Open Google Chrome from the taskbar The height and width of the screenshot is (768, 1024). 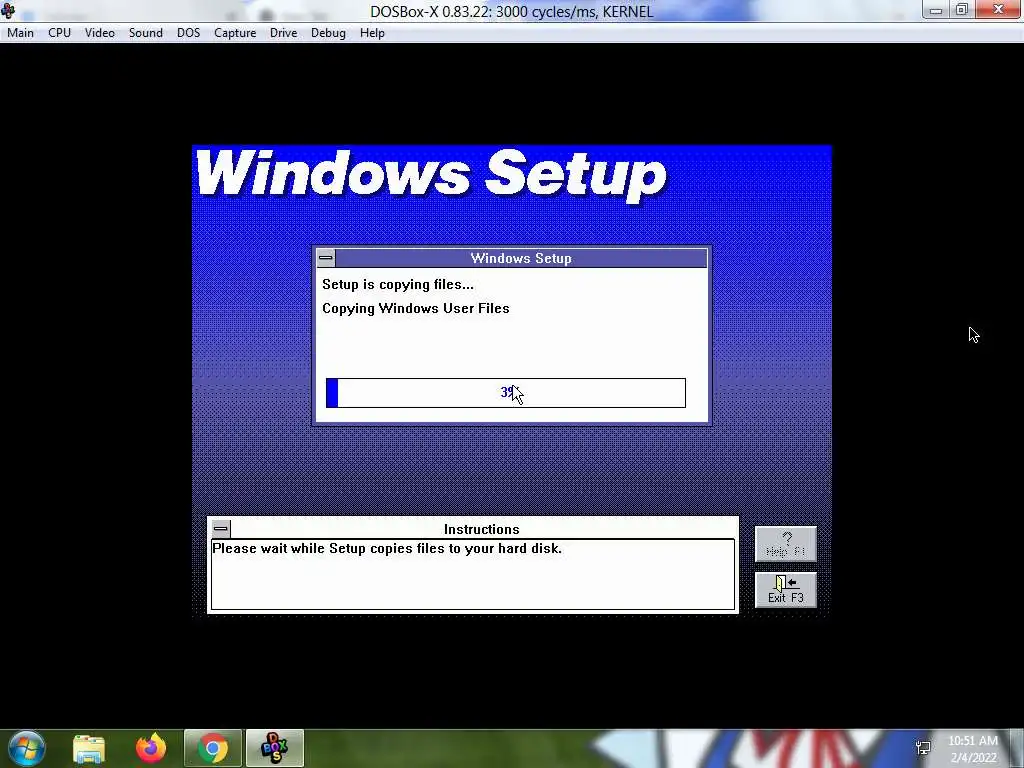(213, 748)
